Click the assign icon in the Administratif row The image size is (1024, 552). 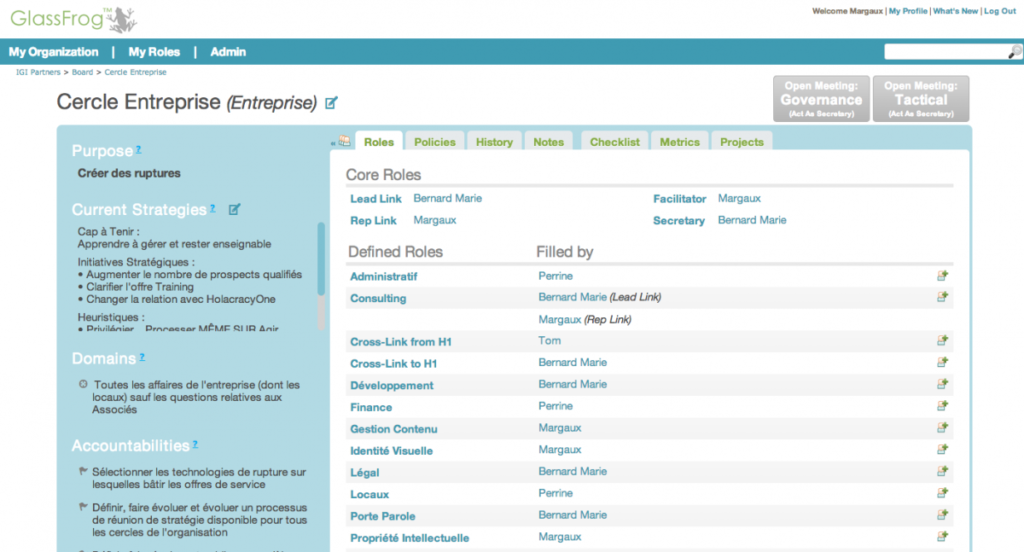[x=941, y=276]
